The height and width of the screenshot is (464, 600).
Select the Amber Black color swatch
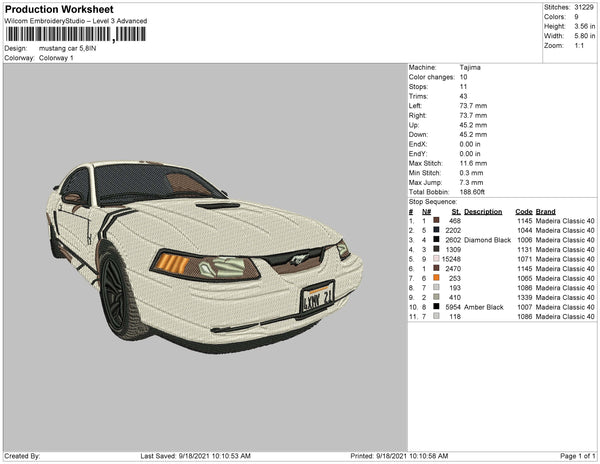tap(436, 306)
